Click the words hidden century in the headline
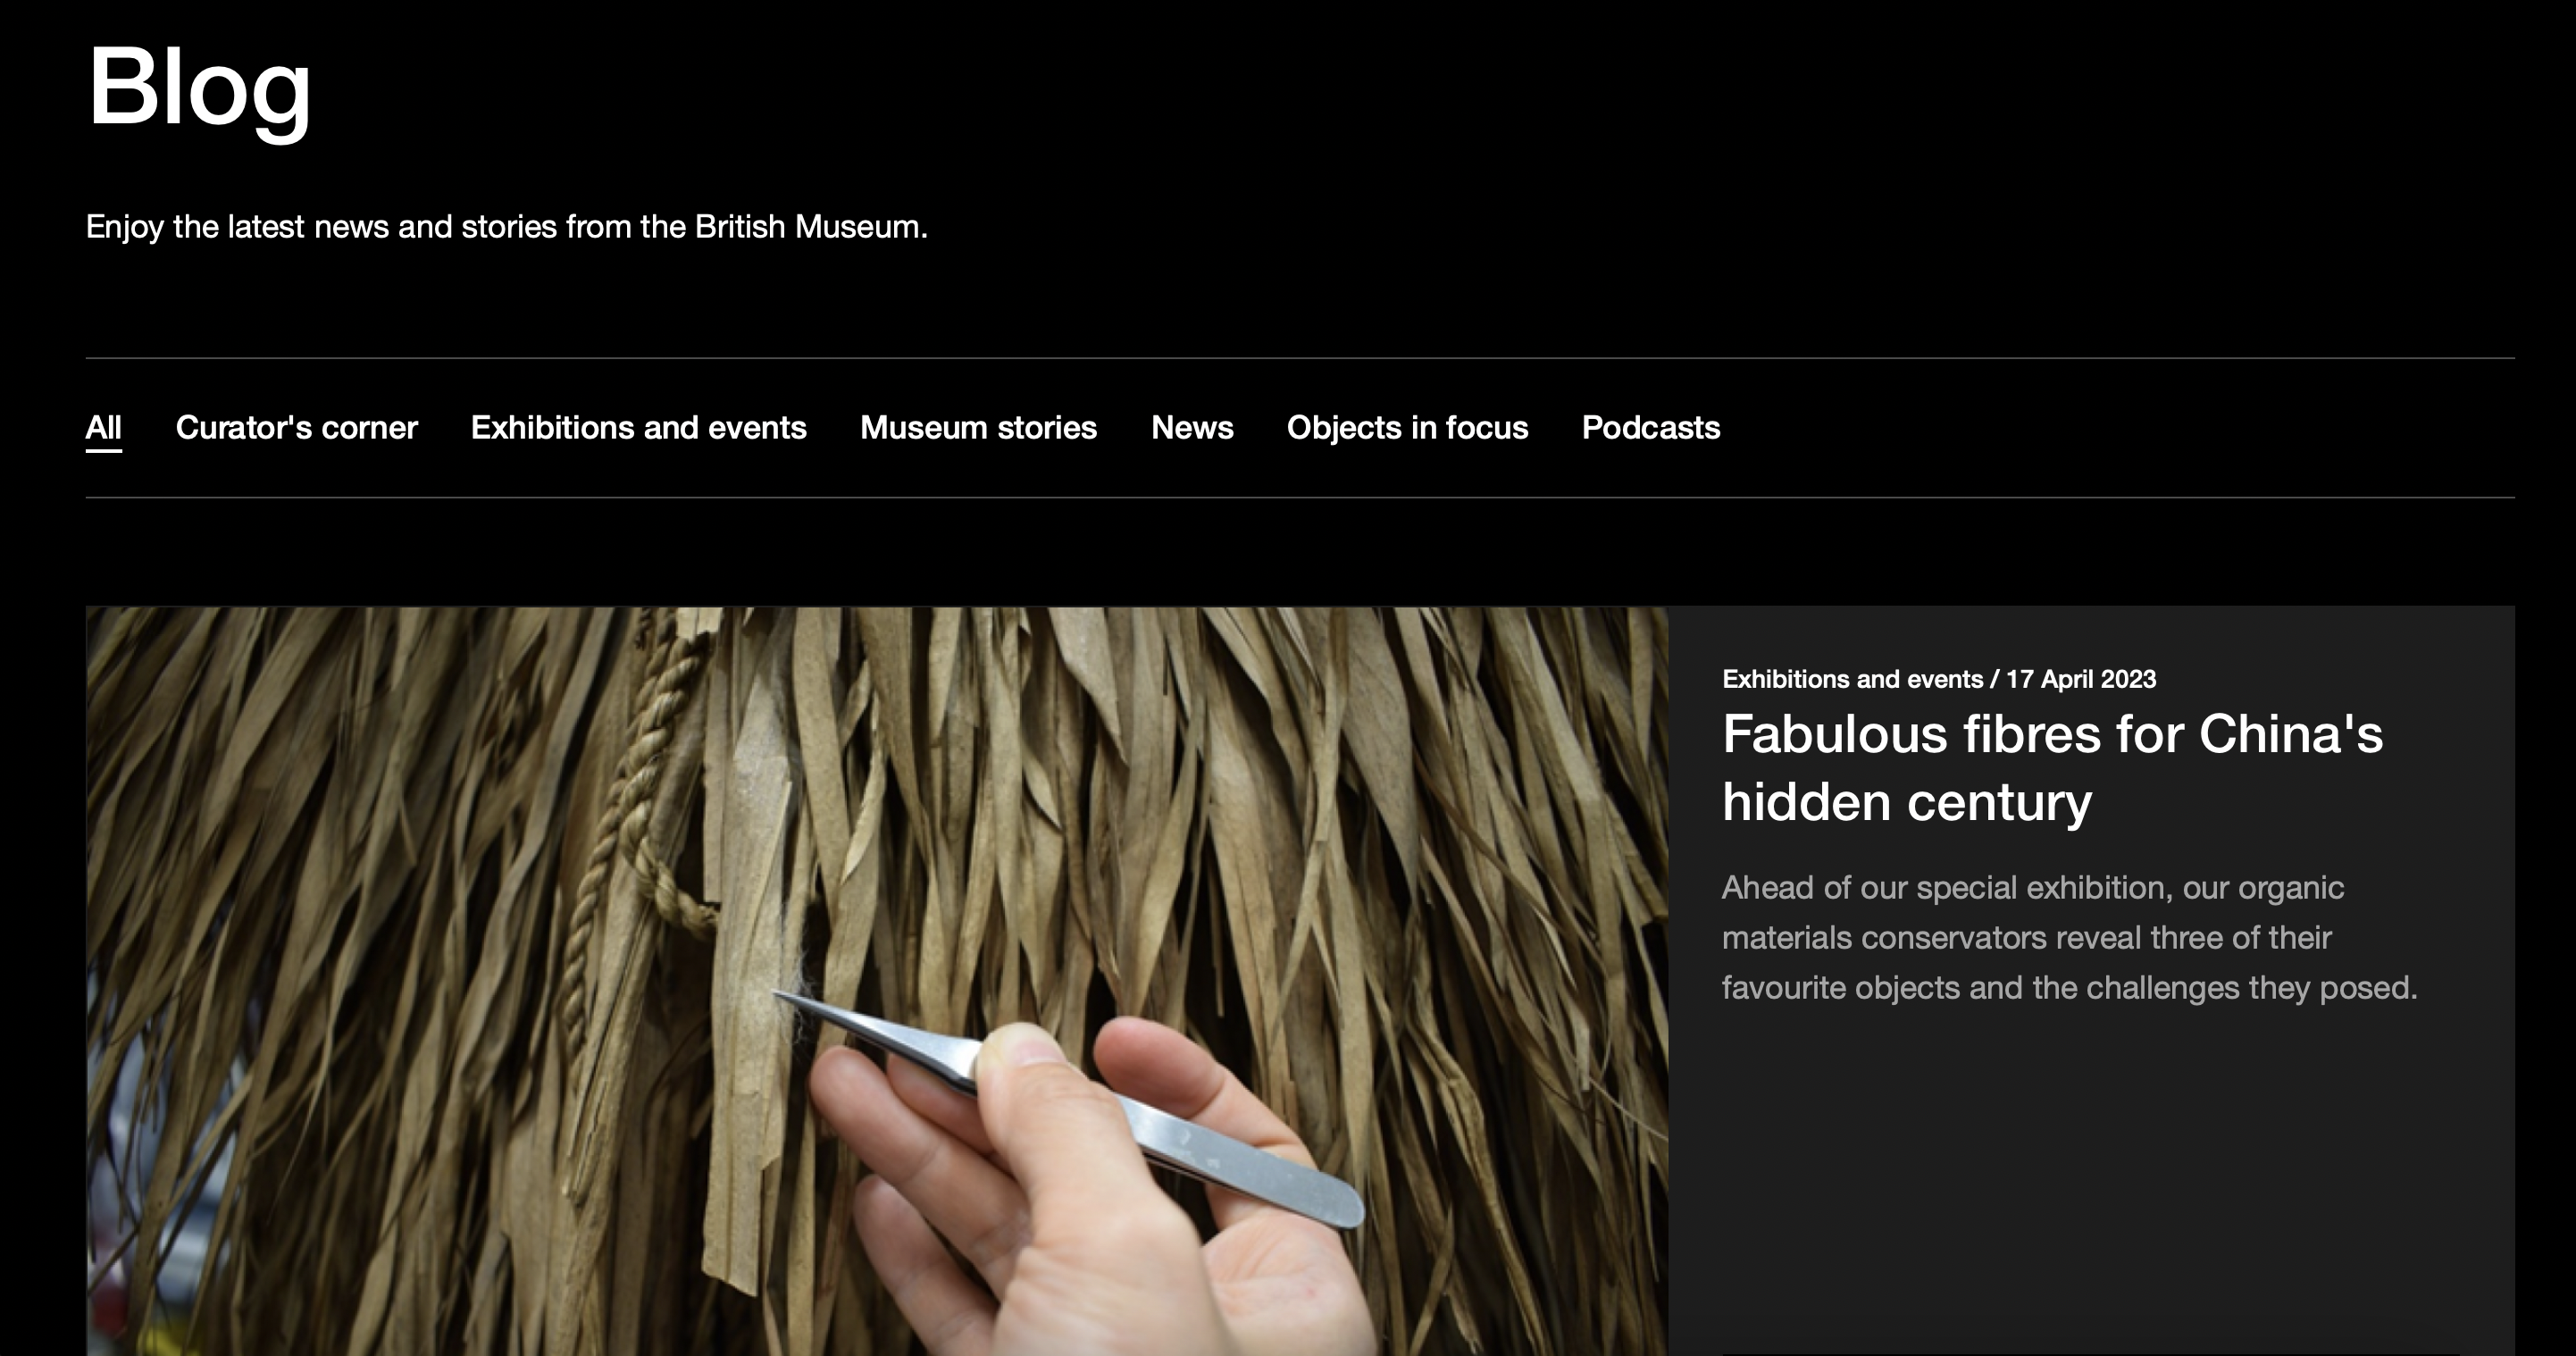Viewport: 2576px width, 1356px height. [x=1907, y=802]
